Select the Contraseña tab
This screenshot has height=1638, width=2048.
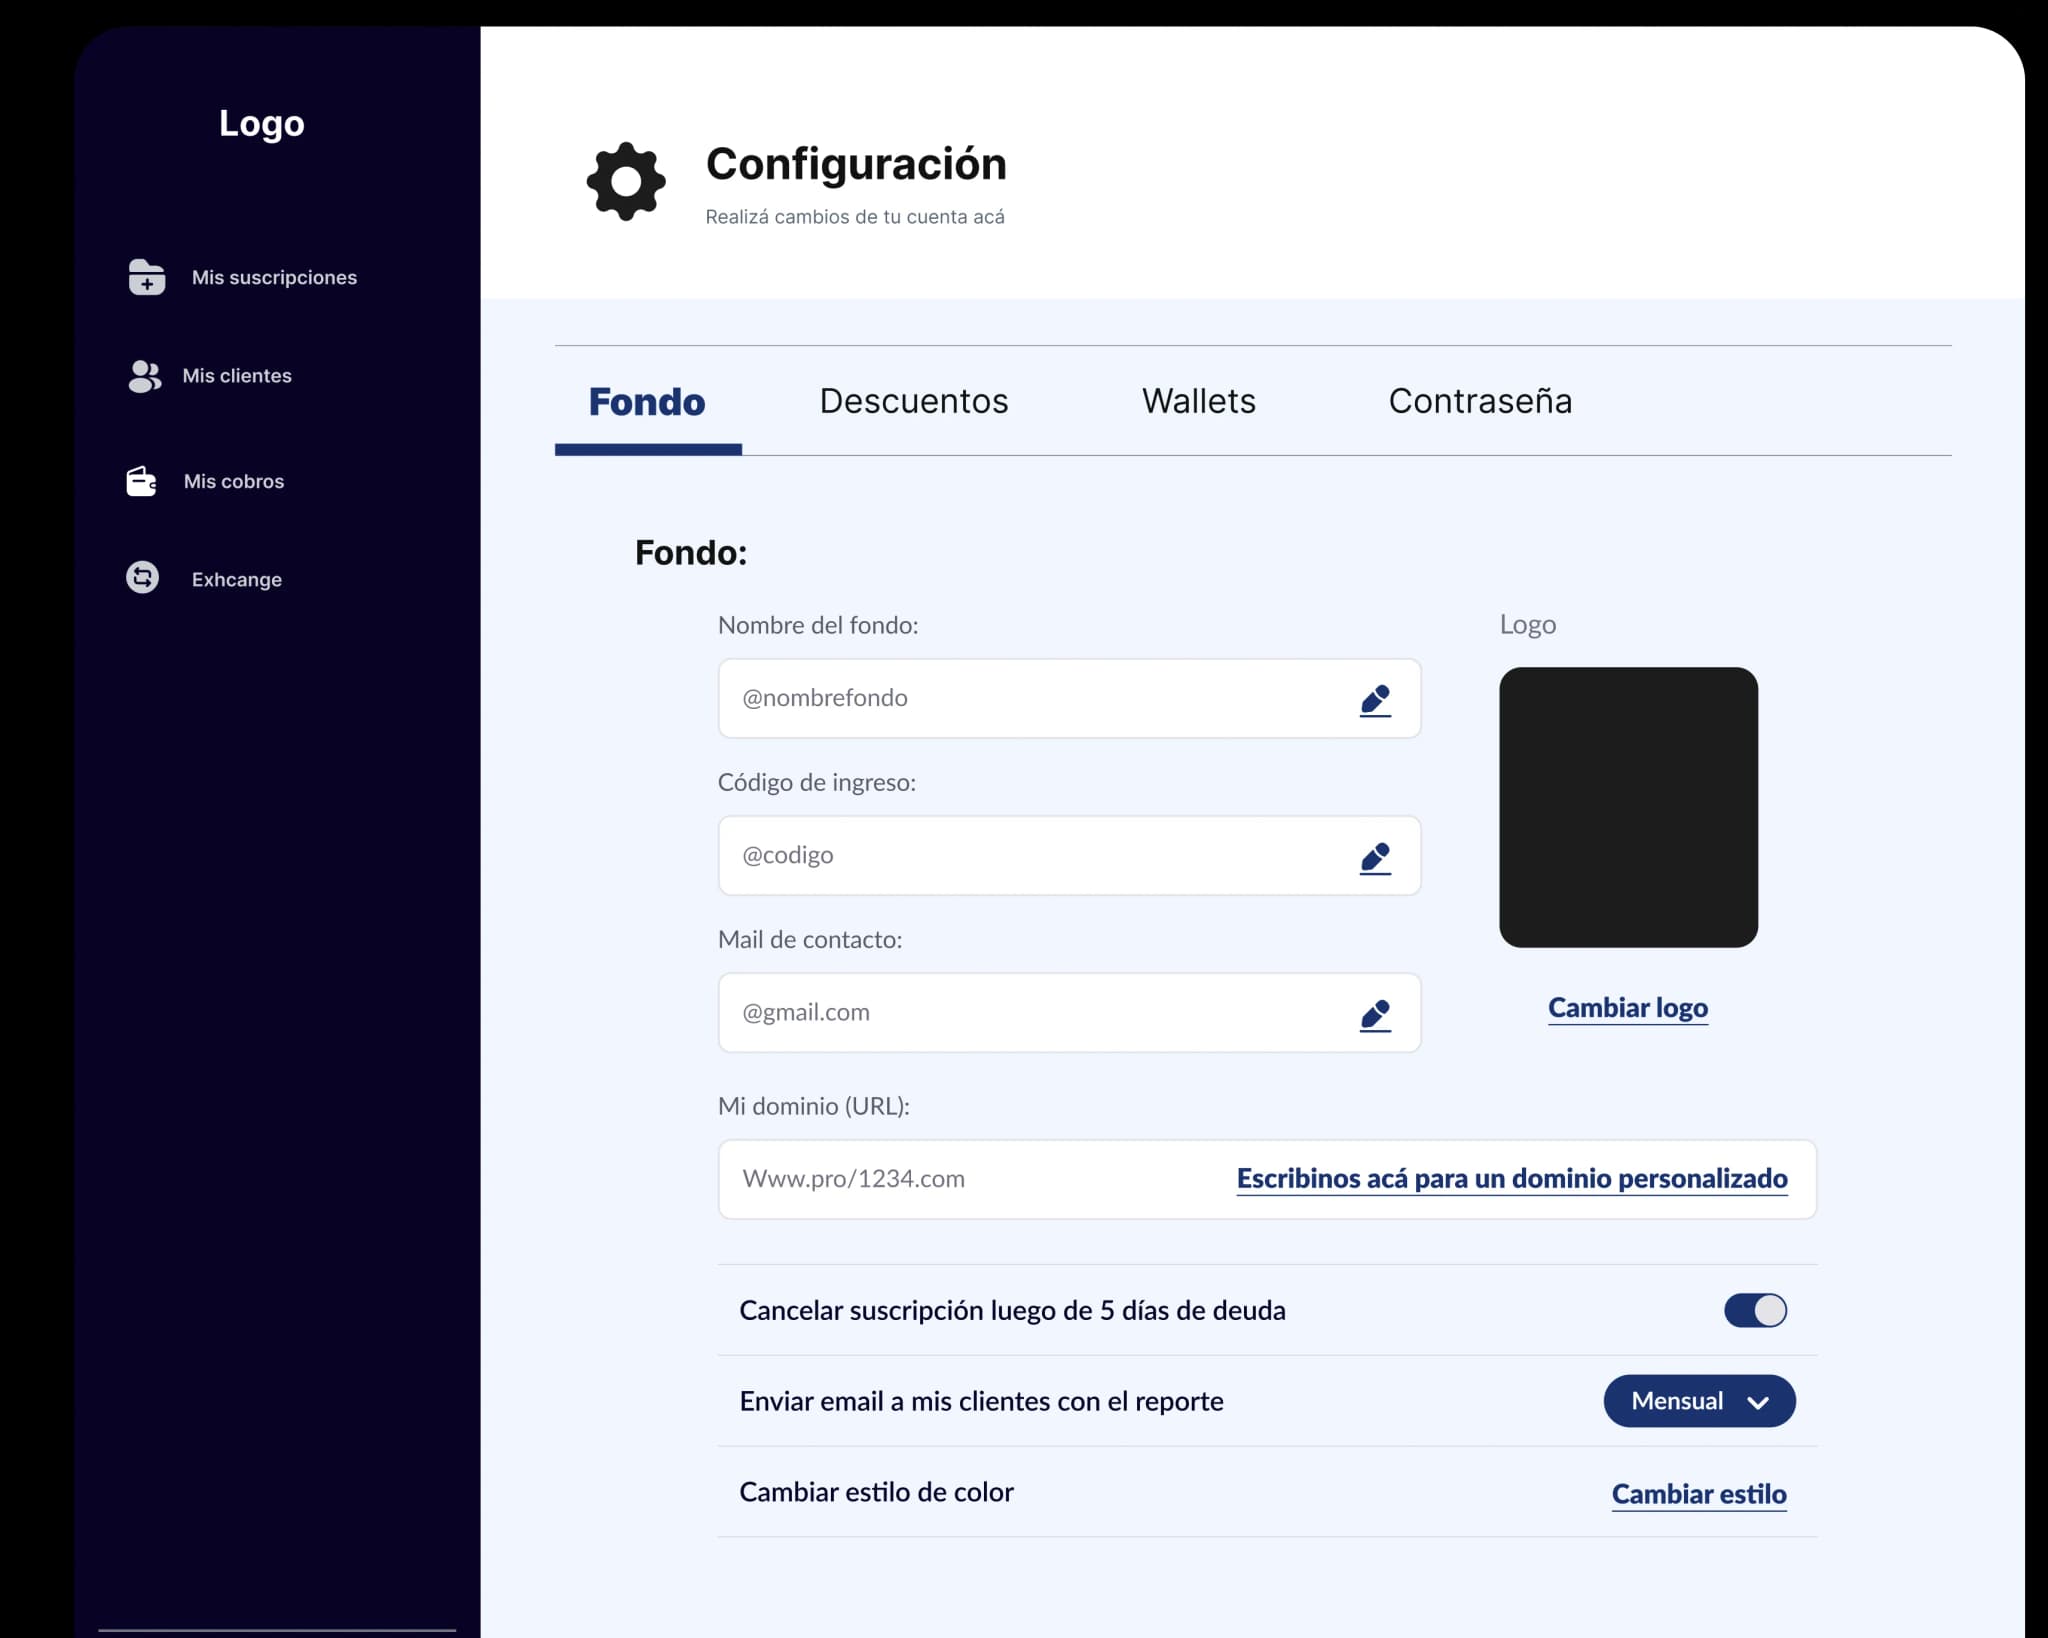[1480, 401]
